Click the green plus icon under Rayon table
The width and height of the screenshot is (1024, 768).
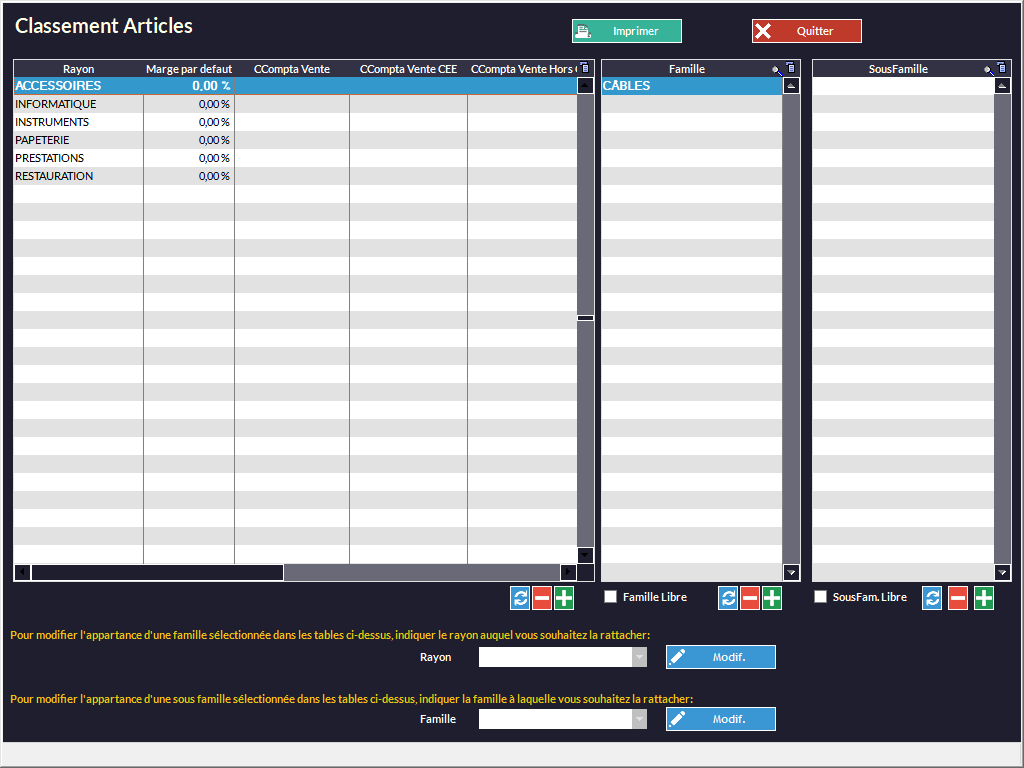[564, 598]
